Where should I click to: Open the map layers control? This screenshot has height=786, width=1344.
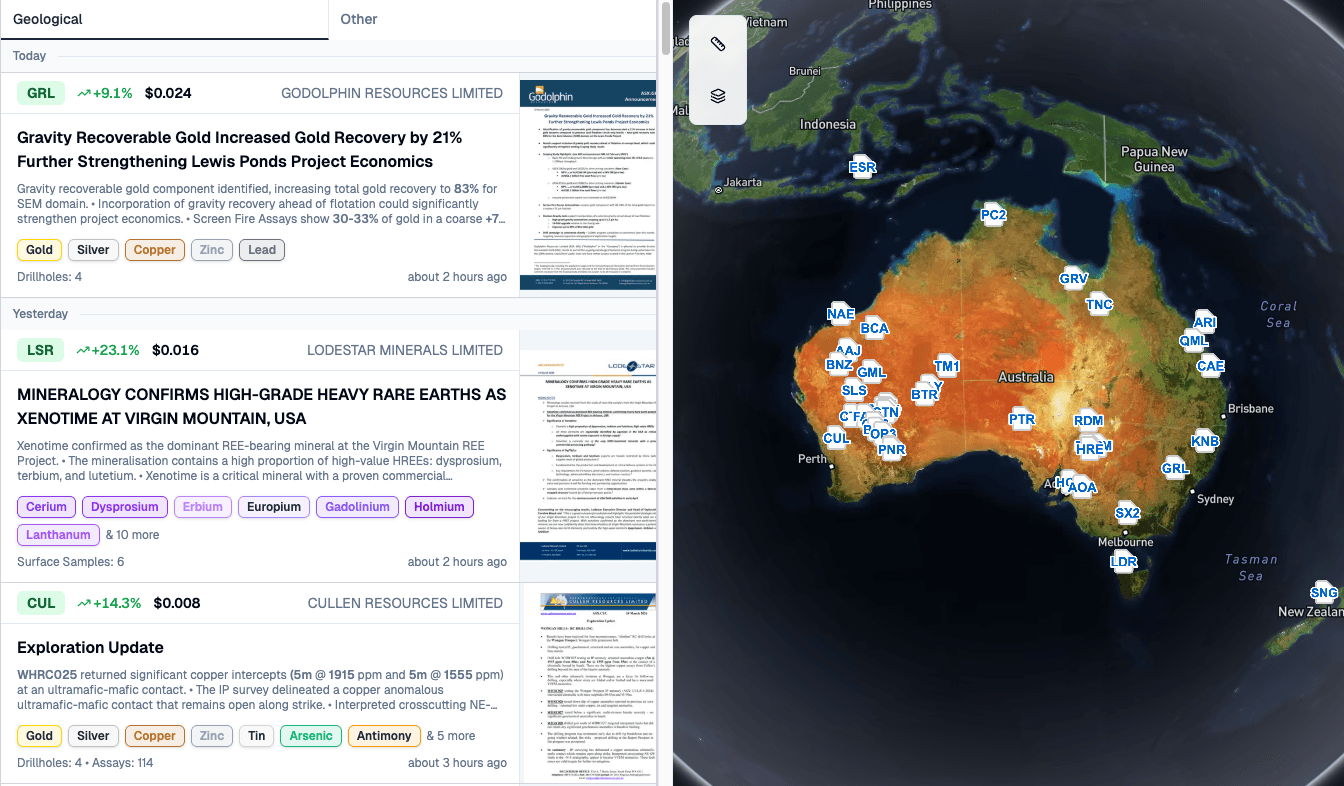[x=717, y=96]
